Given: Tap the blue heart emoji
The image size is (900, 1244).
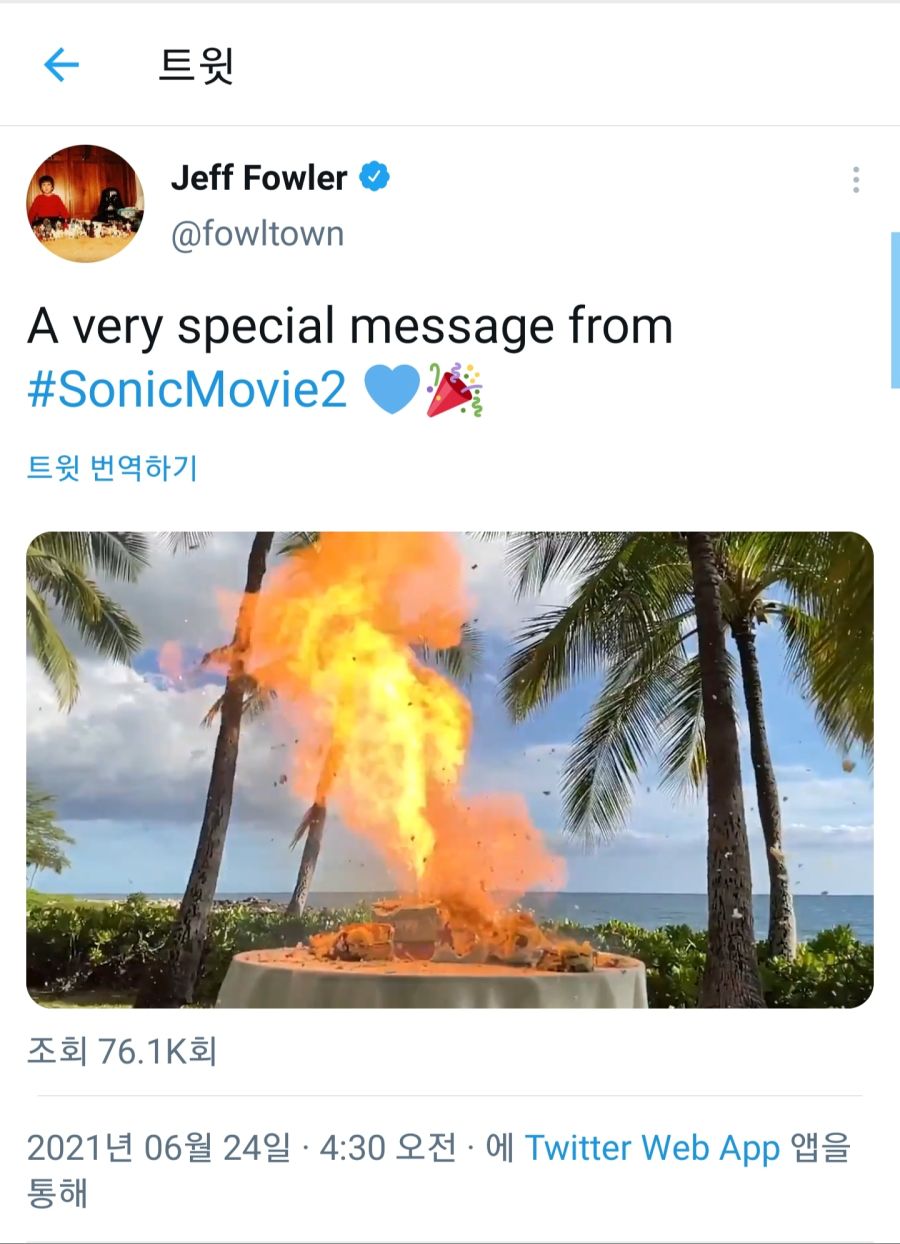Looking at the screenshot, I should pos(392,390).
